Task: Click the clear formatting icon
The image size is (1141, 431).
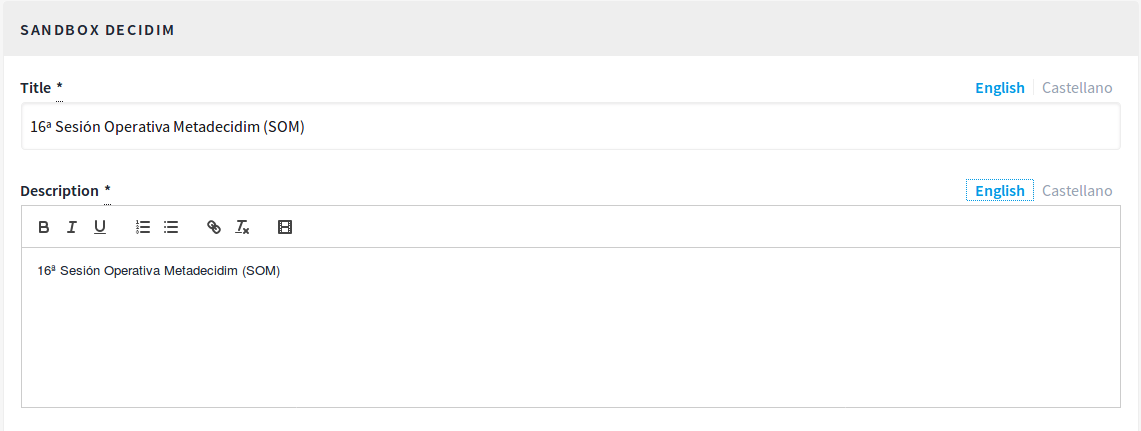Action: tap(242, 227)
